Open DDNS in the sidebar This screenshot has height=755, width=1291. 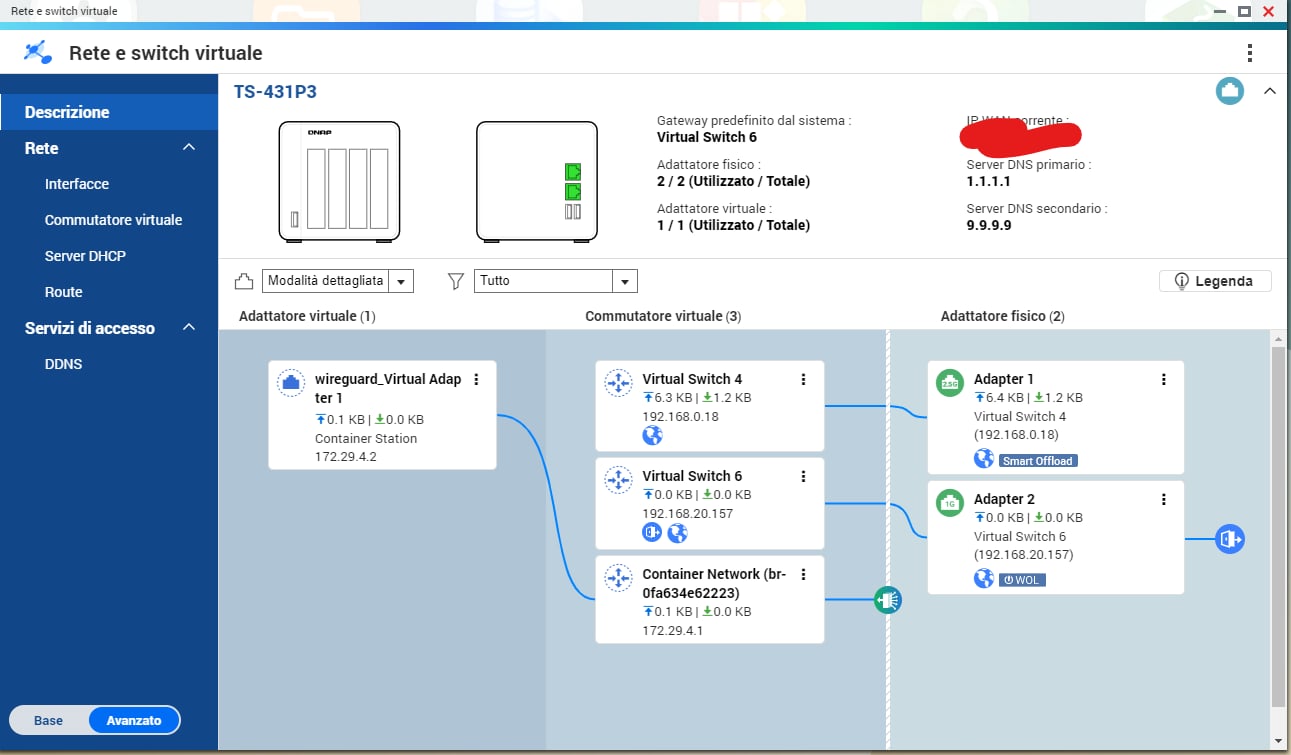[x=64, y=364]
